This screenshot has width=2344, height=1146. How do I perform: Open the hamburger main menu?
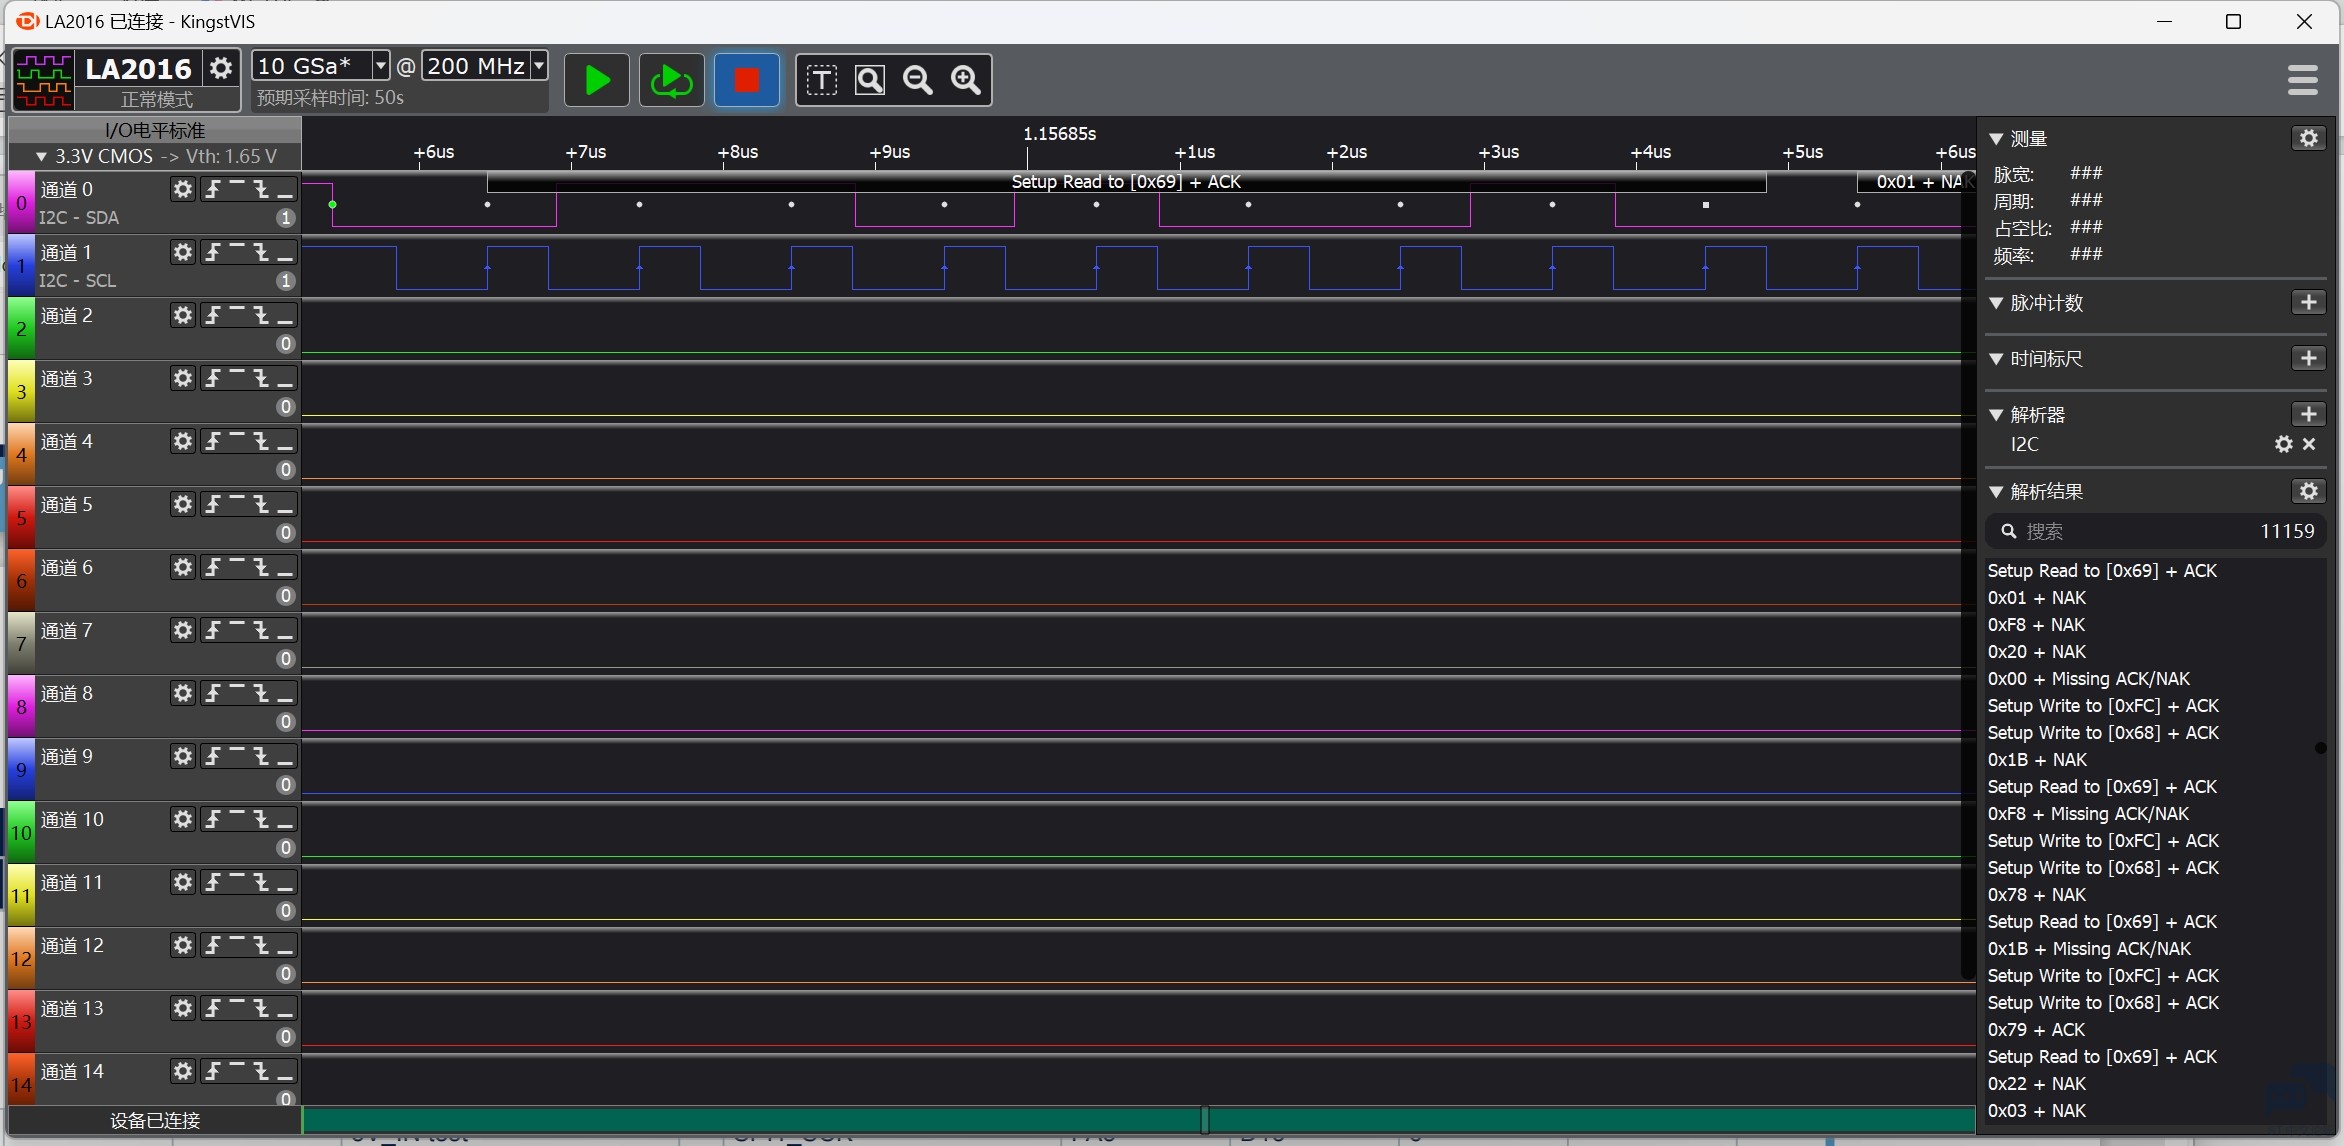(x=2302, y=80)
